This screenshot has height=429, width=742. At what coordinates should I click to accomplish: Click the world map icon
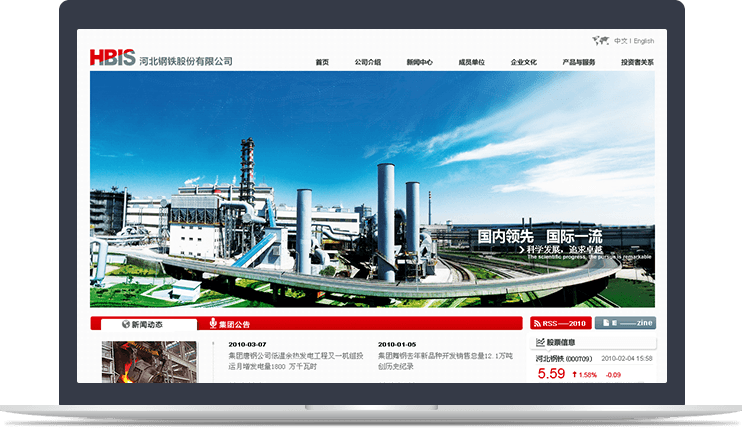click(x=600, y=41)
